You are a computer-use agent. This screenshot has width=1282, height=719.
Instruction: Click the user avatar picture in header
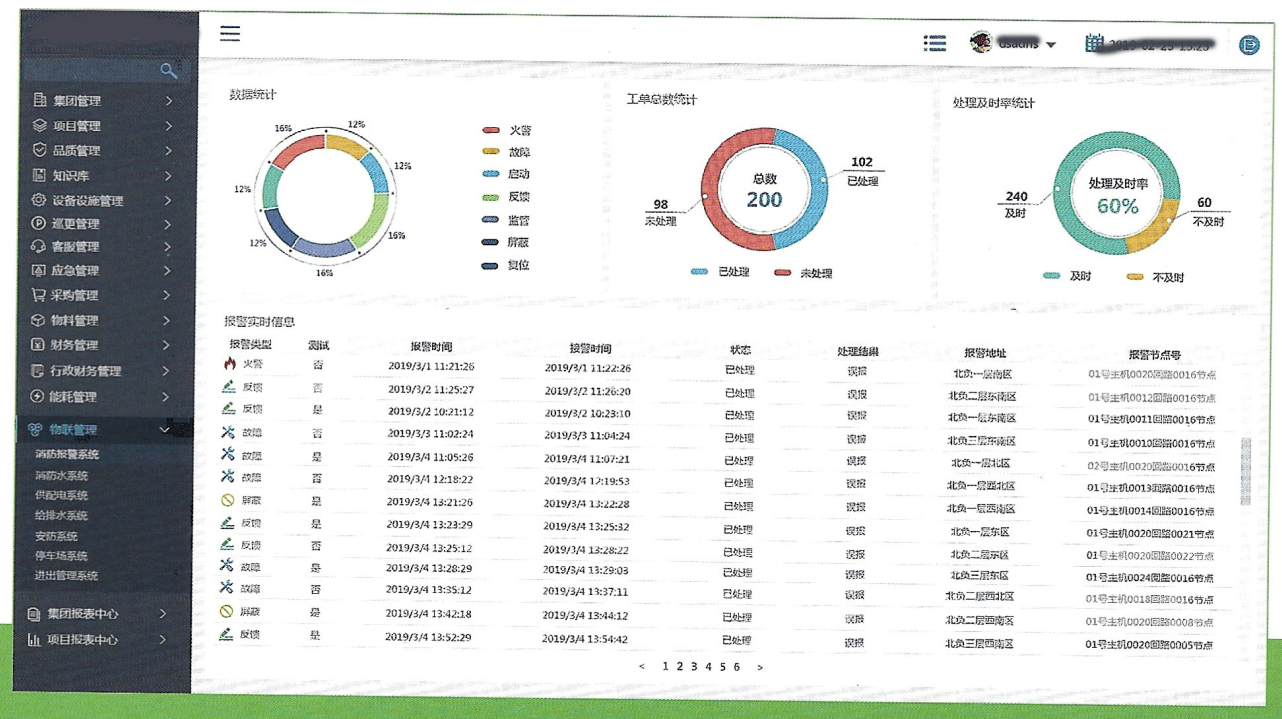(x=980, y=42)
